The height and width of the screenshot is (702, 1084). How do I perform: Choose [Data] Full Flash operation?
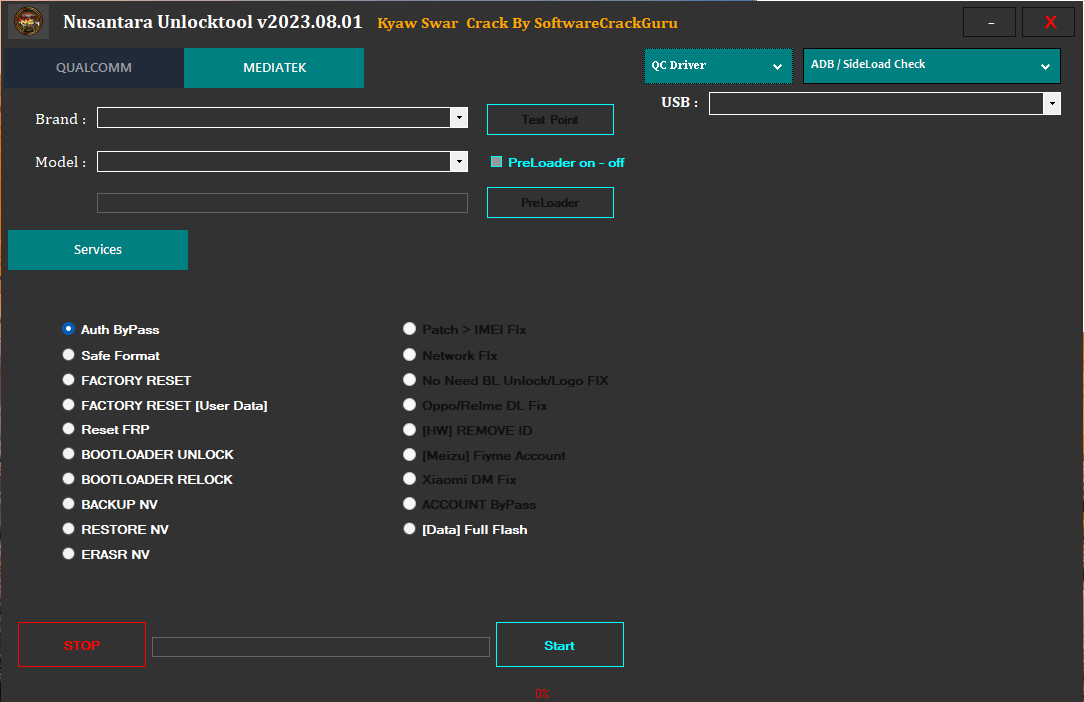(x=409, y=528)
